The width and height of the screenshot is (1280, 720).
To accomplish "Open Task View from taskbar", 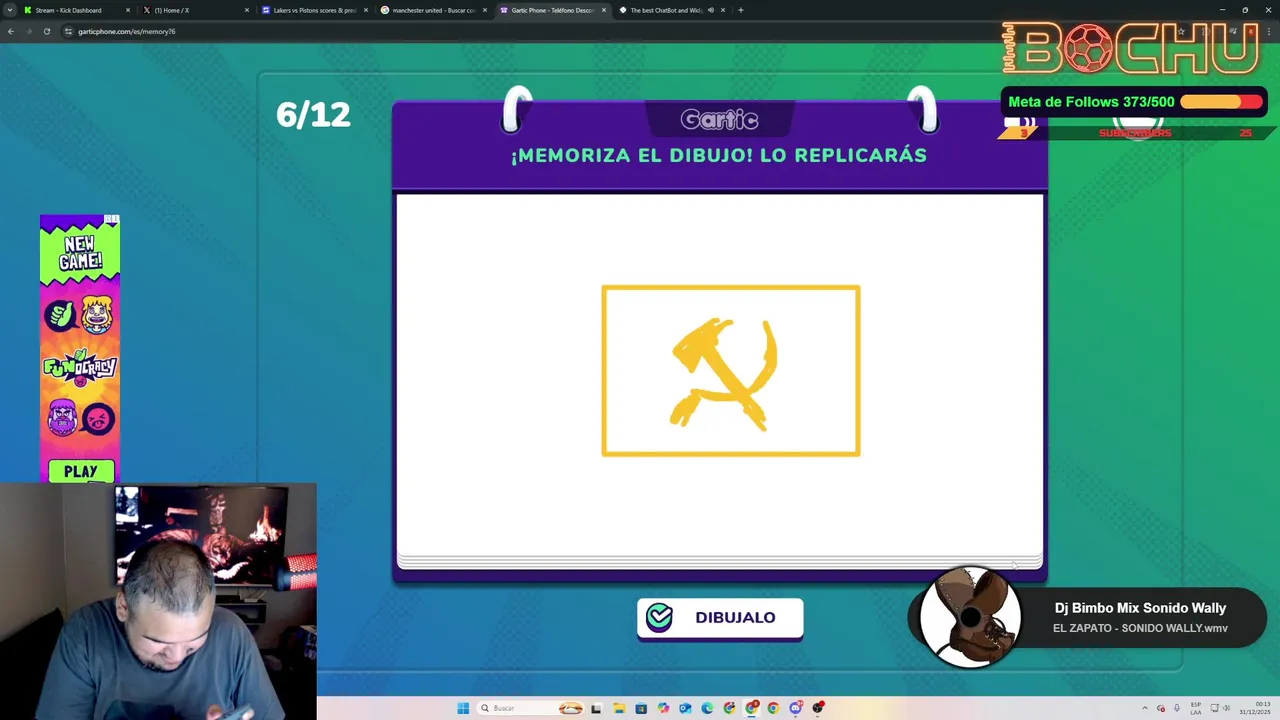I will click(596, 708).
